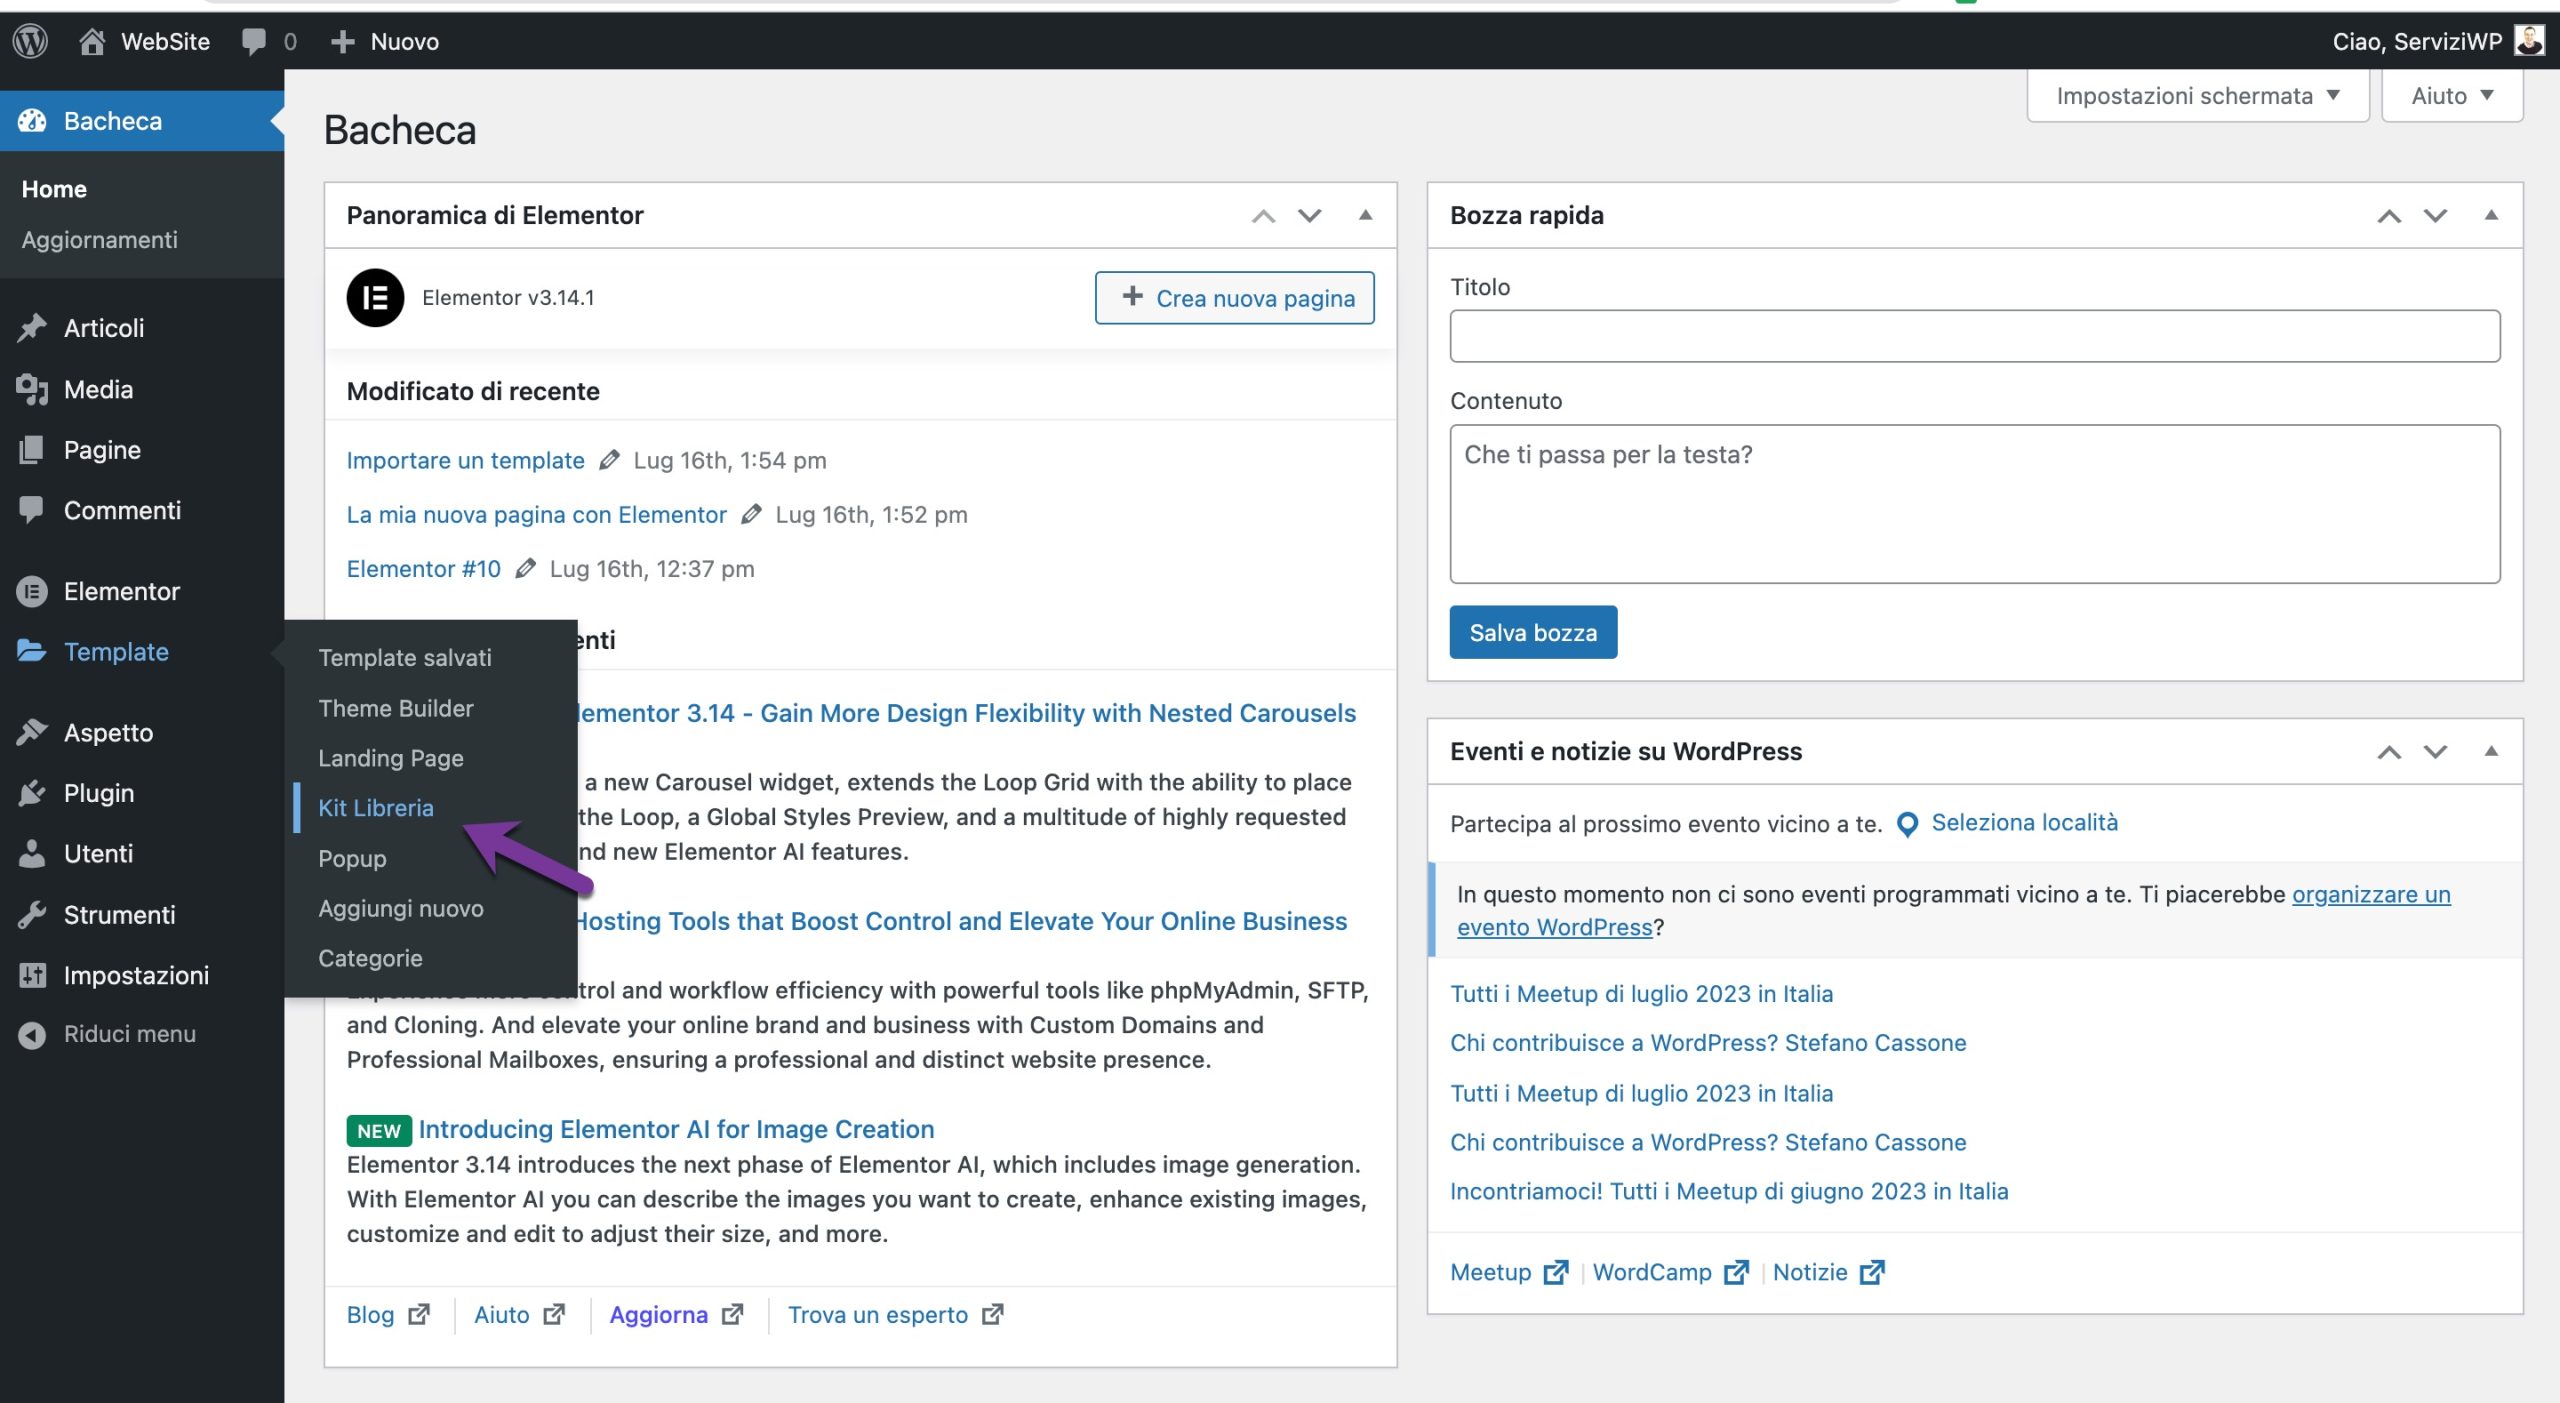Click Crea nuova pagina button
Viewport: 2560px width, 1403px height.
(x=1234, y=298)
